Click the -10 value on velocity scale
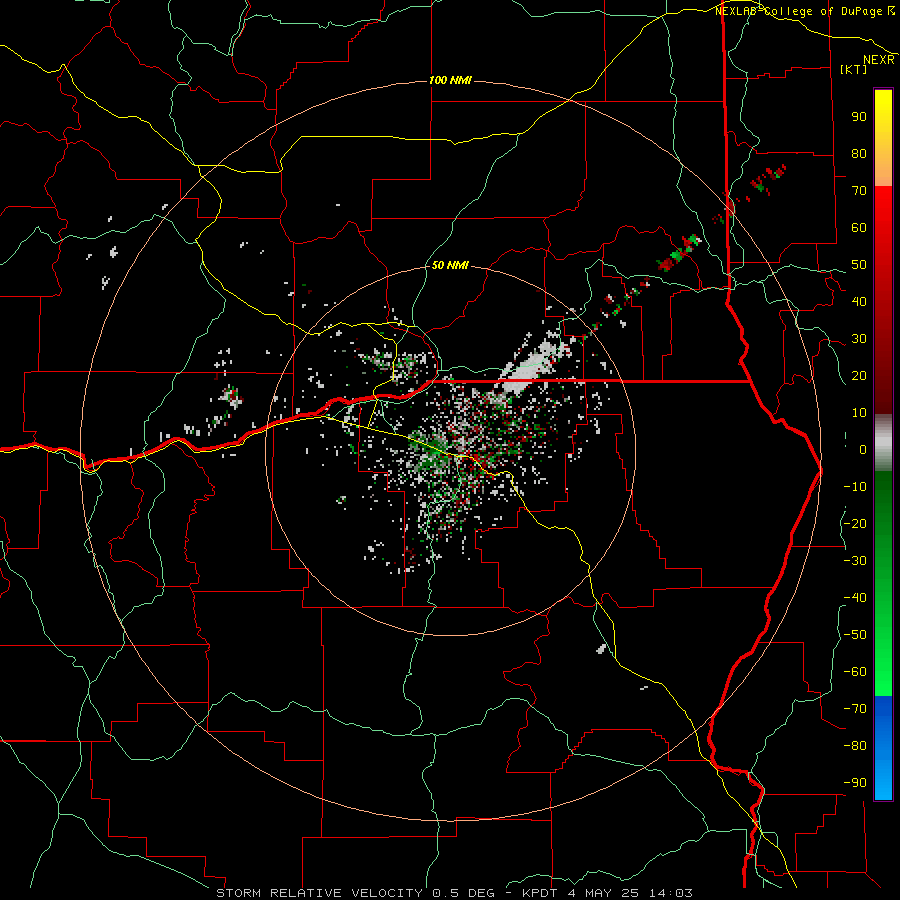The width and height of the screenshot is (900, 900). (x=855, y=487)
